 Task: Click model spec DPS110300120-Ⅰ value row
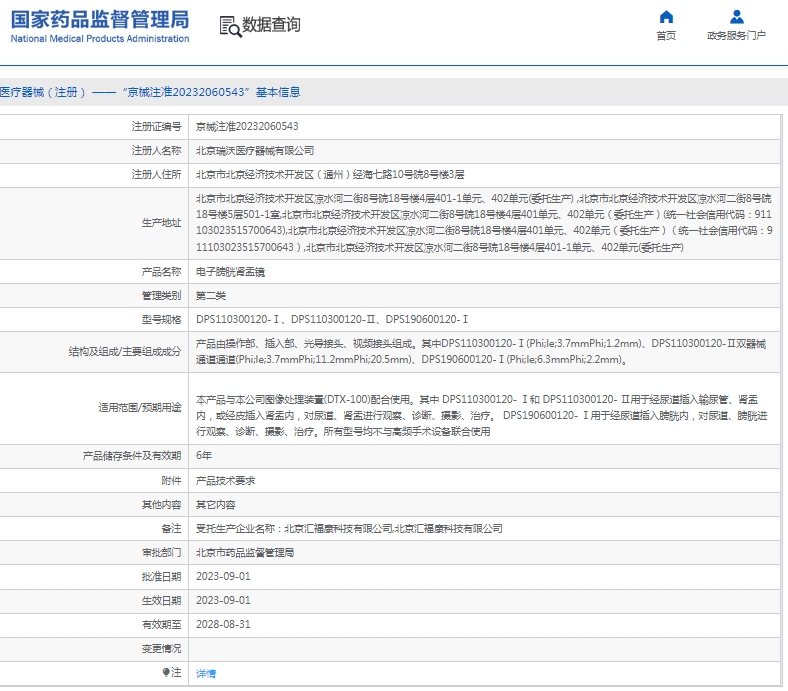pyautogui.click(x=332, y=320)
